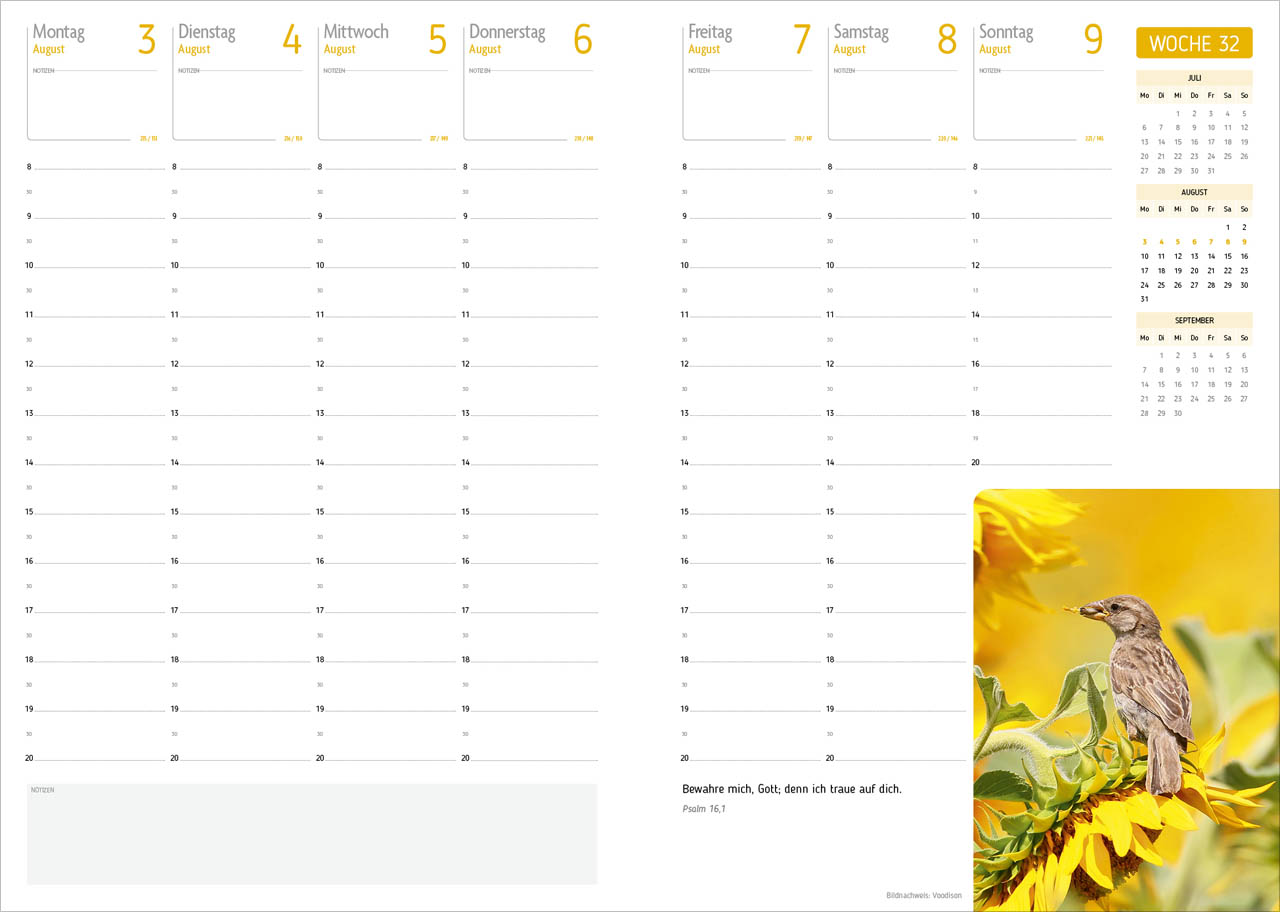The height and width of the screenshot is (912, 1280).
Task: Select the Montag 3 August day header
Action: (93, 39)
